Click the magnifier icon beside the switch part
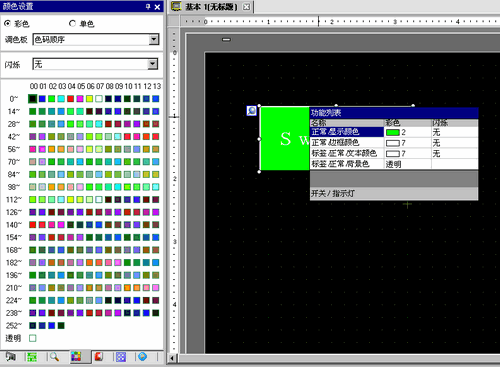This screenshot has height=367, width=500. click(252, 111)
